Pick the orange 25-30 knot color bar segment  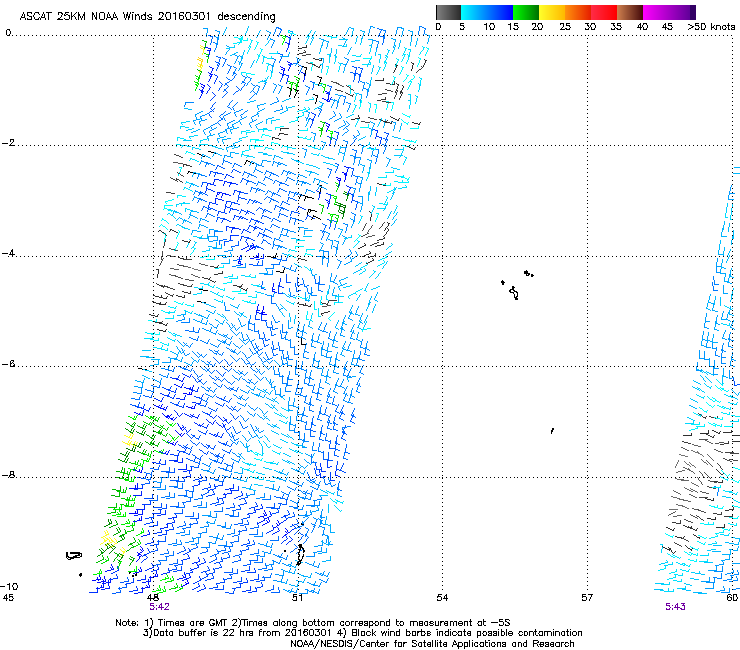(x=578, y=12)
